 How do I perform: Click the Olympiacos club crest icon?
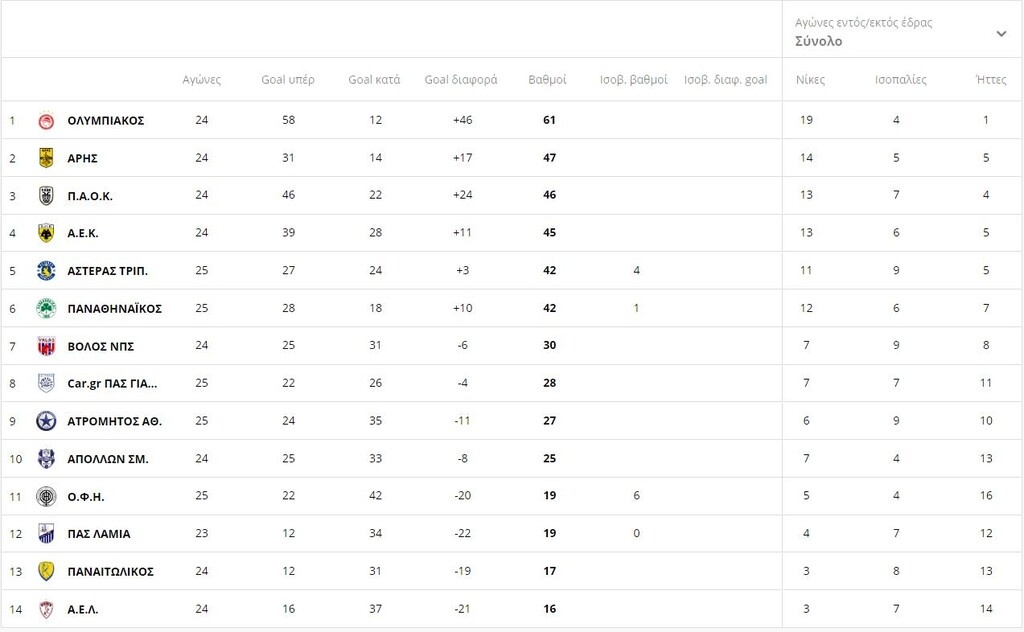pos(46,120)
